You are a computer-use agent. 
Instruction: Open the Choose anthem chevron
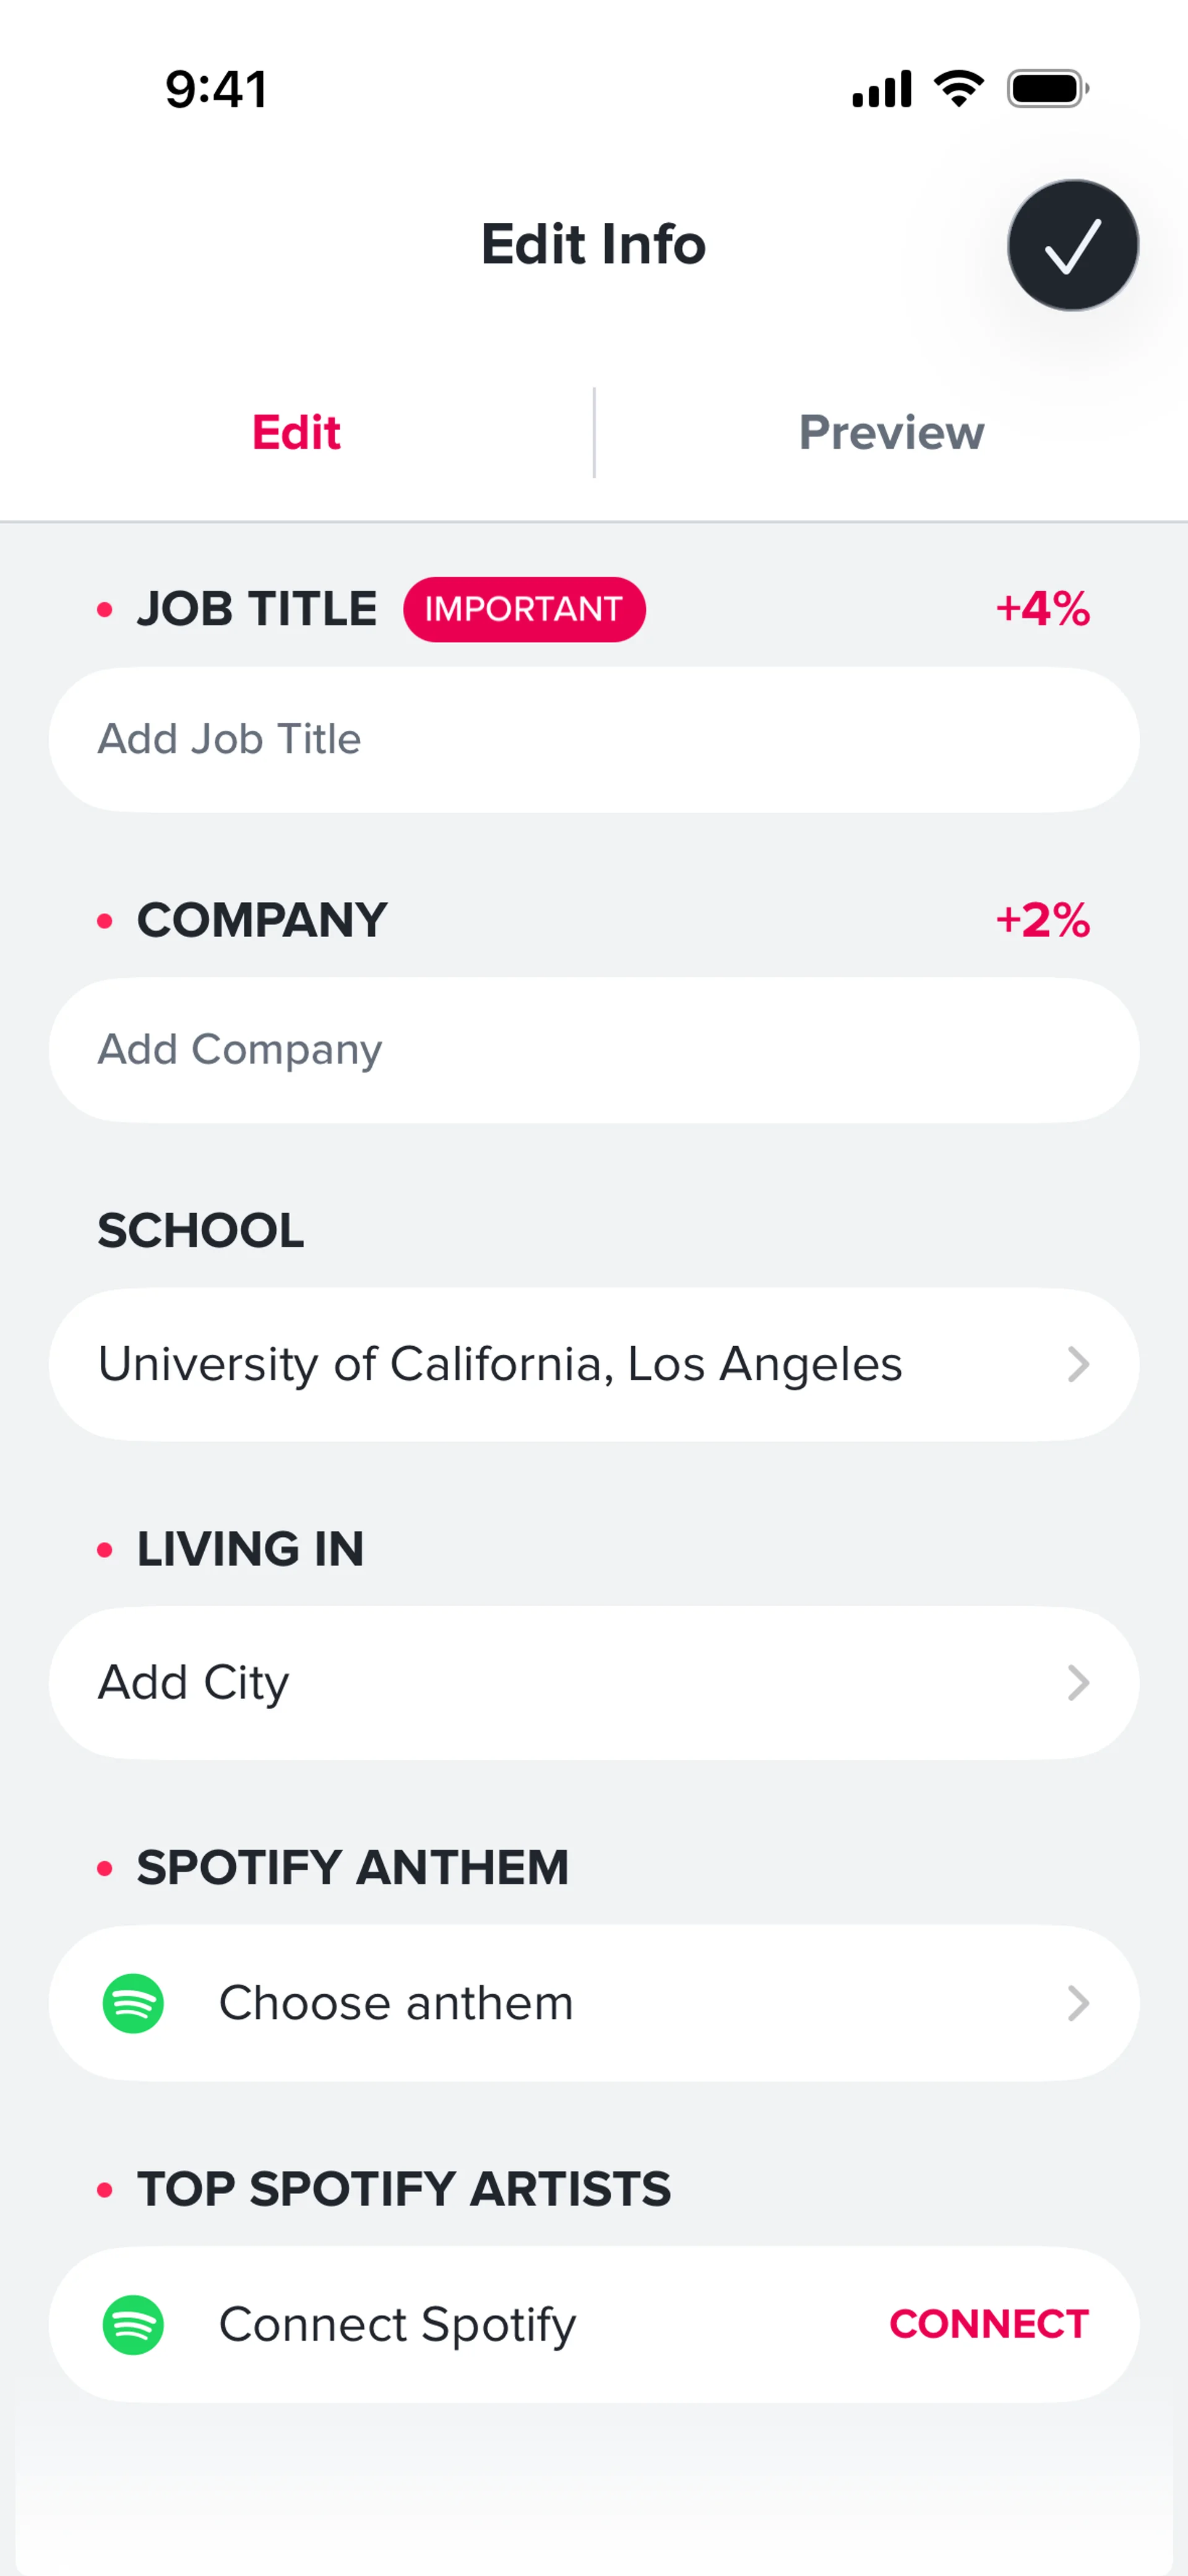tap(1077, 2003)
